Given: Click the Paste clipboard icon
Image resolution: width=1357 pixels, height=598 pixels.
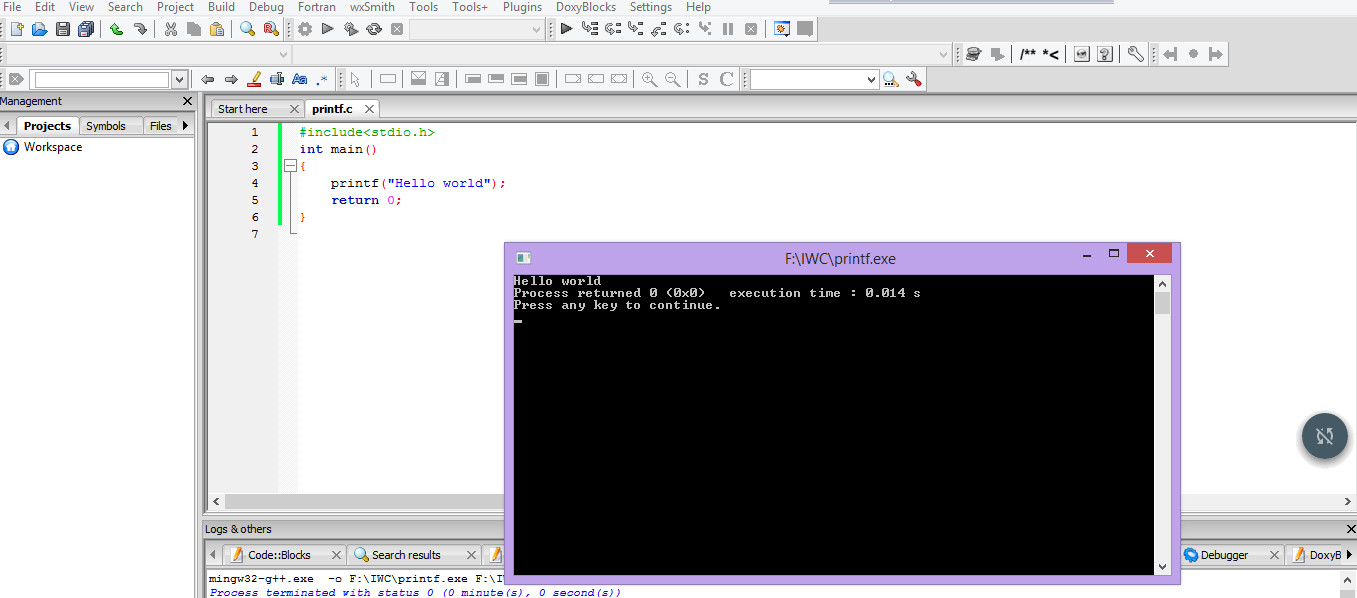Looking at the screenshot, I should (217, 29).
